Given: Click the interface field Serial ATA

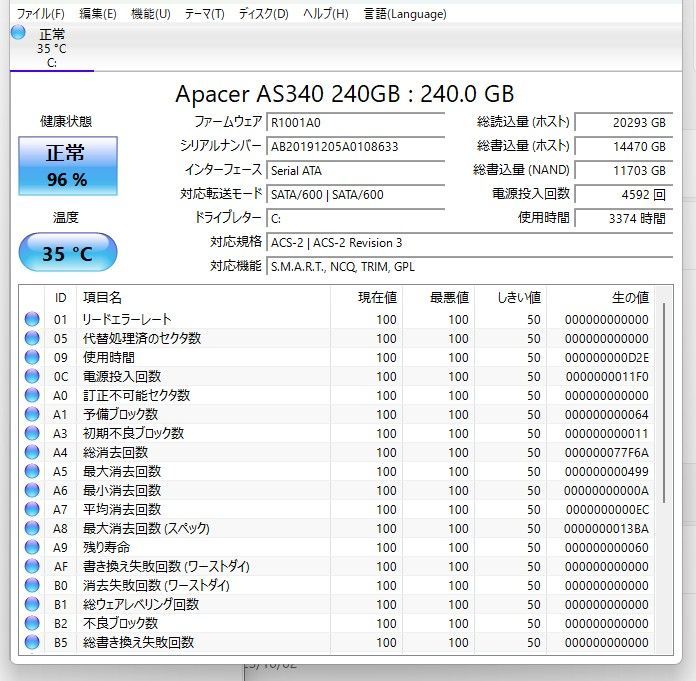Looking at the screenshot, I should (x=356, y=170).
